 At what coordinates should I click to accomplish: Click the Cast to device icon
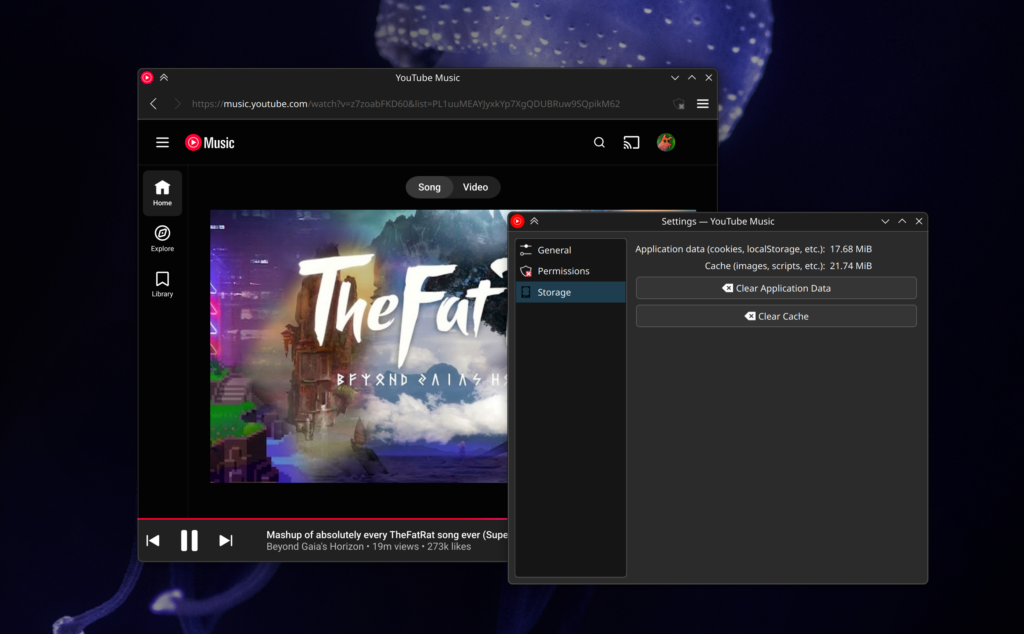[x=631, y=143]
